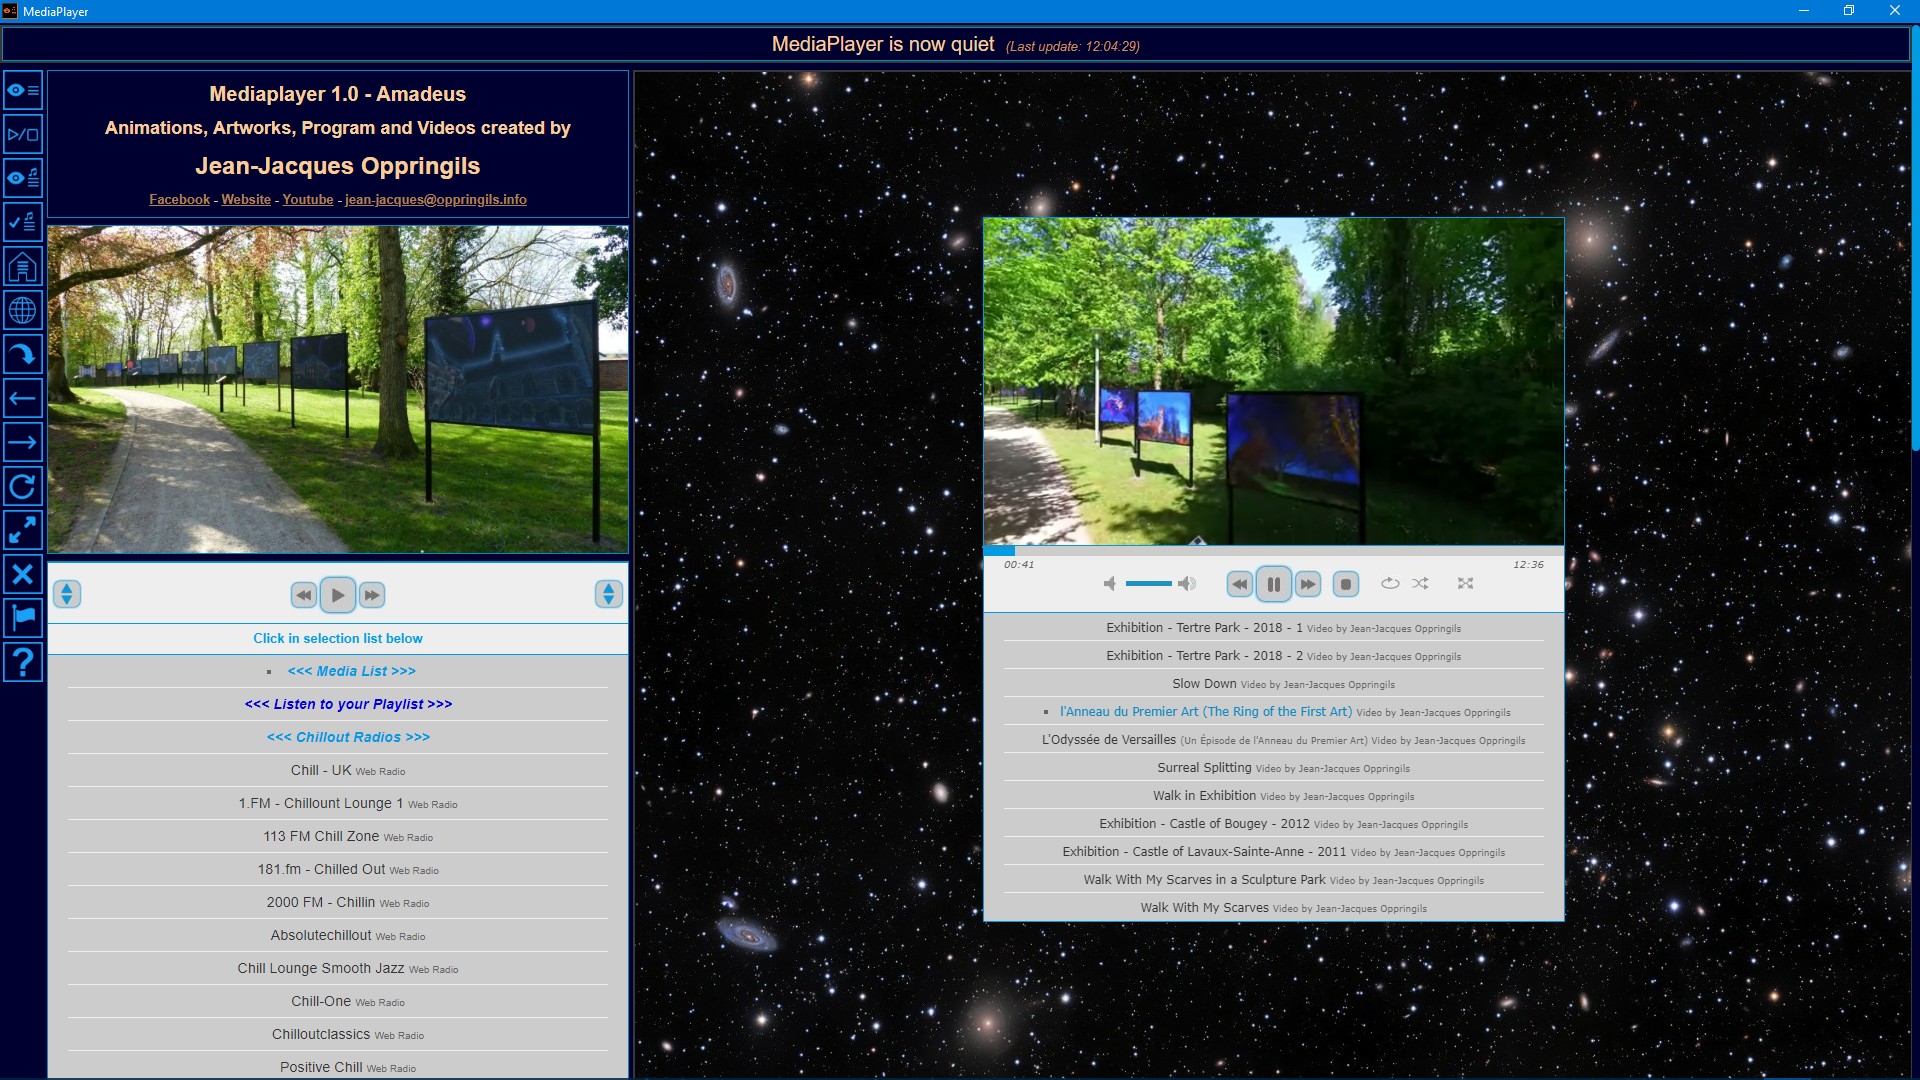Click the circular reload arrow in sidebar
The image size is (1920, 1080).
tap(22, 487)
